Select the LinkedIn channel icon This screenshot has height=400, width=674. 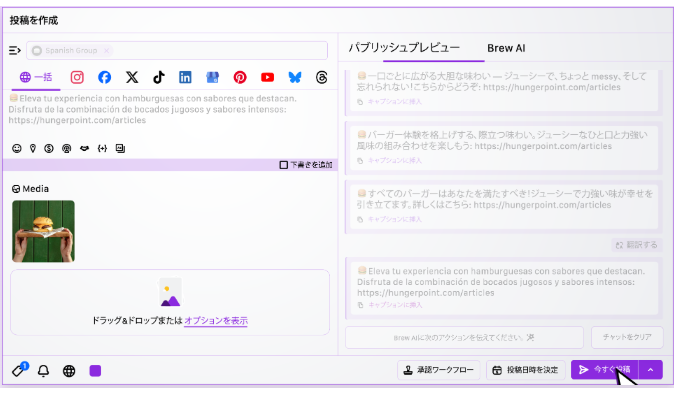pyautogui.click(x=185, y=77)
